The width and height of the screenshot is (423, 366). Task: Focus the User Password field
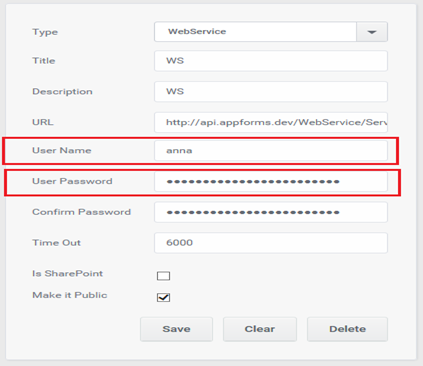[x=271, y=182]
